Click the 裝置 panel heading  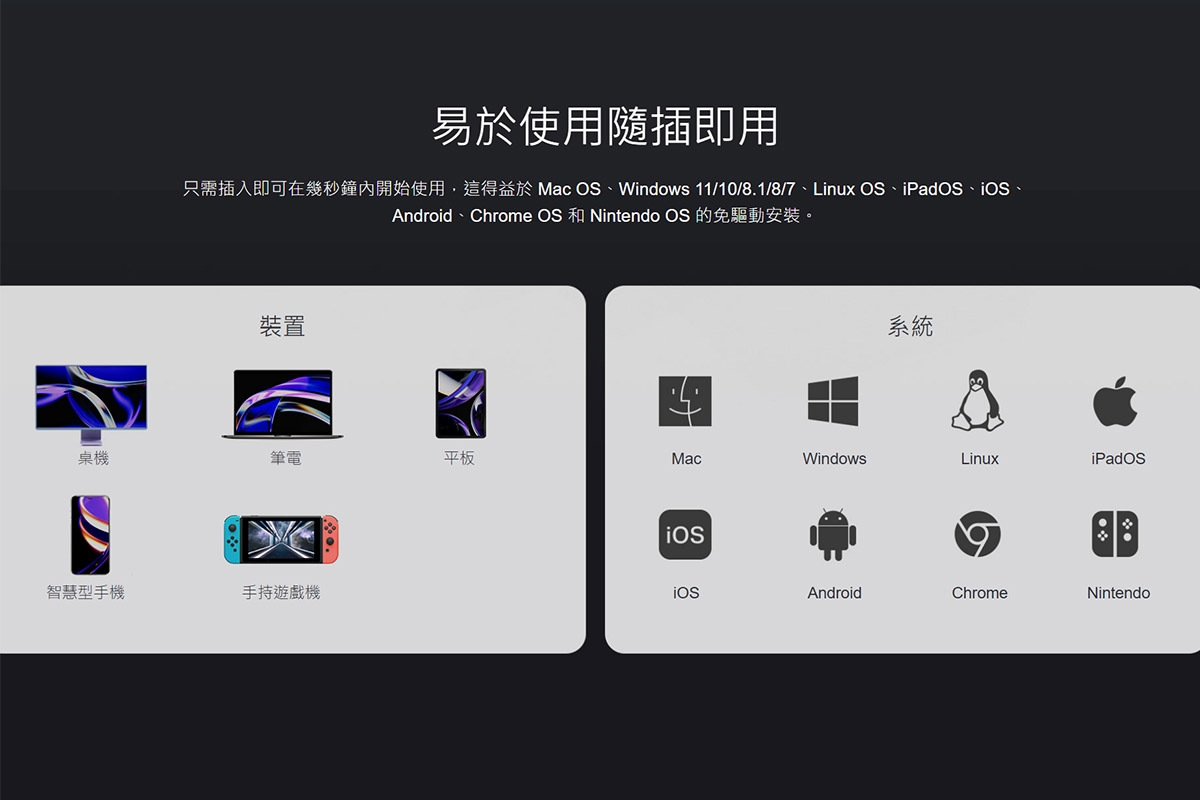coord(282,326)
